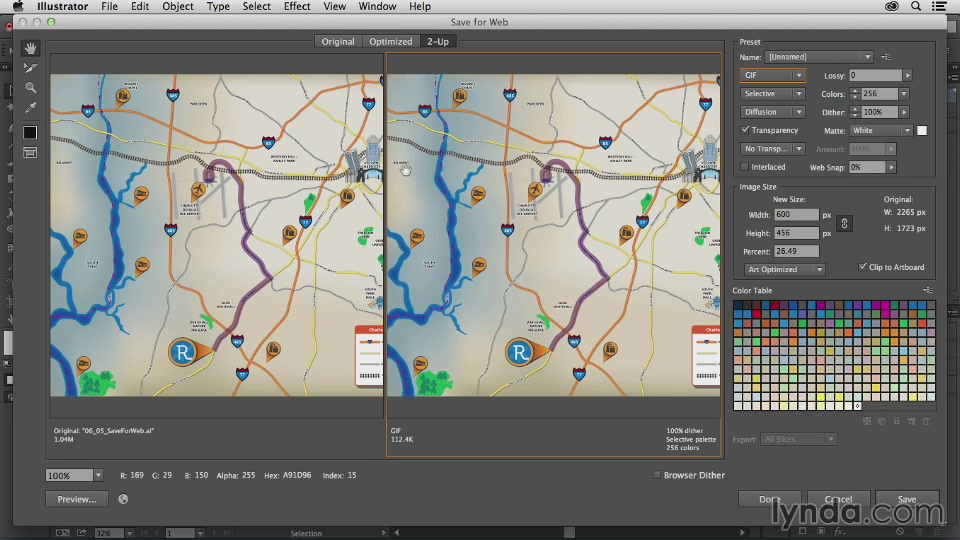The image size is (960, 540).
Task: Click the Cancel button
Action: click(x=838, y=499)
